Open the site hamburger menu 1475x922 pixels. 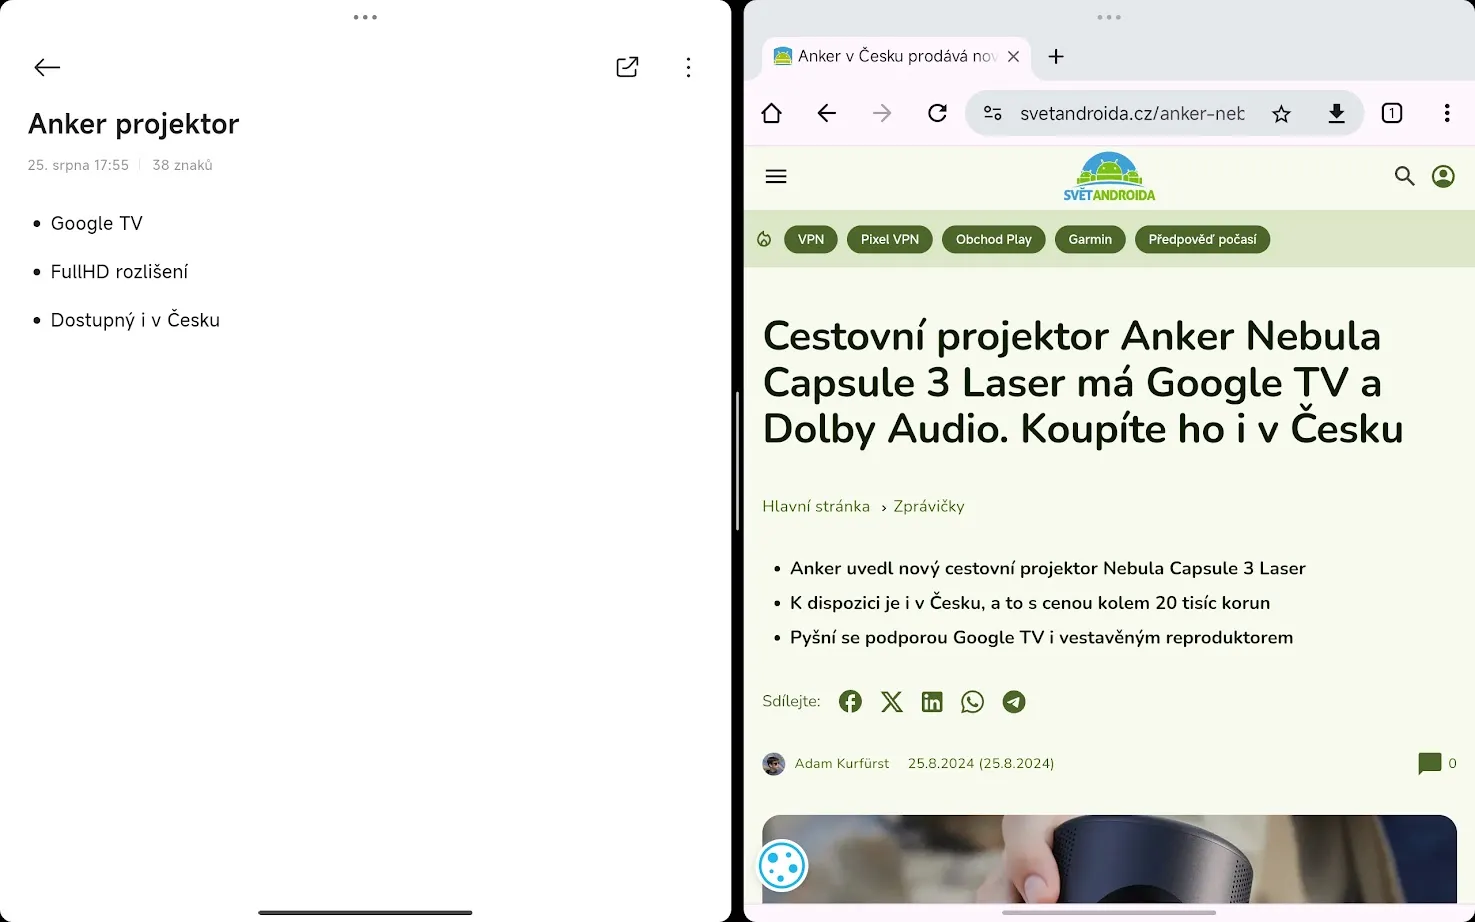tap(776, 177)
